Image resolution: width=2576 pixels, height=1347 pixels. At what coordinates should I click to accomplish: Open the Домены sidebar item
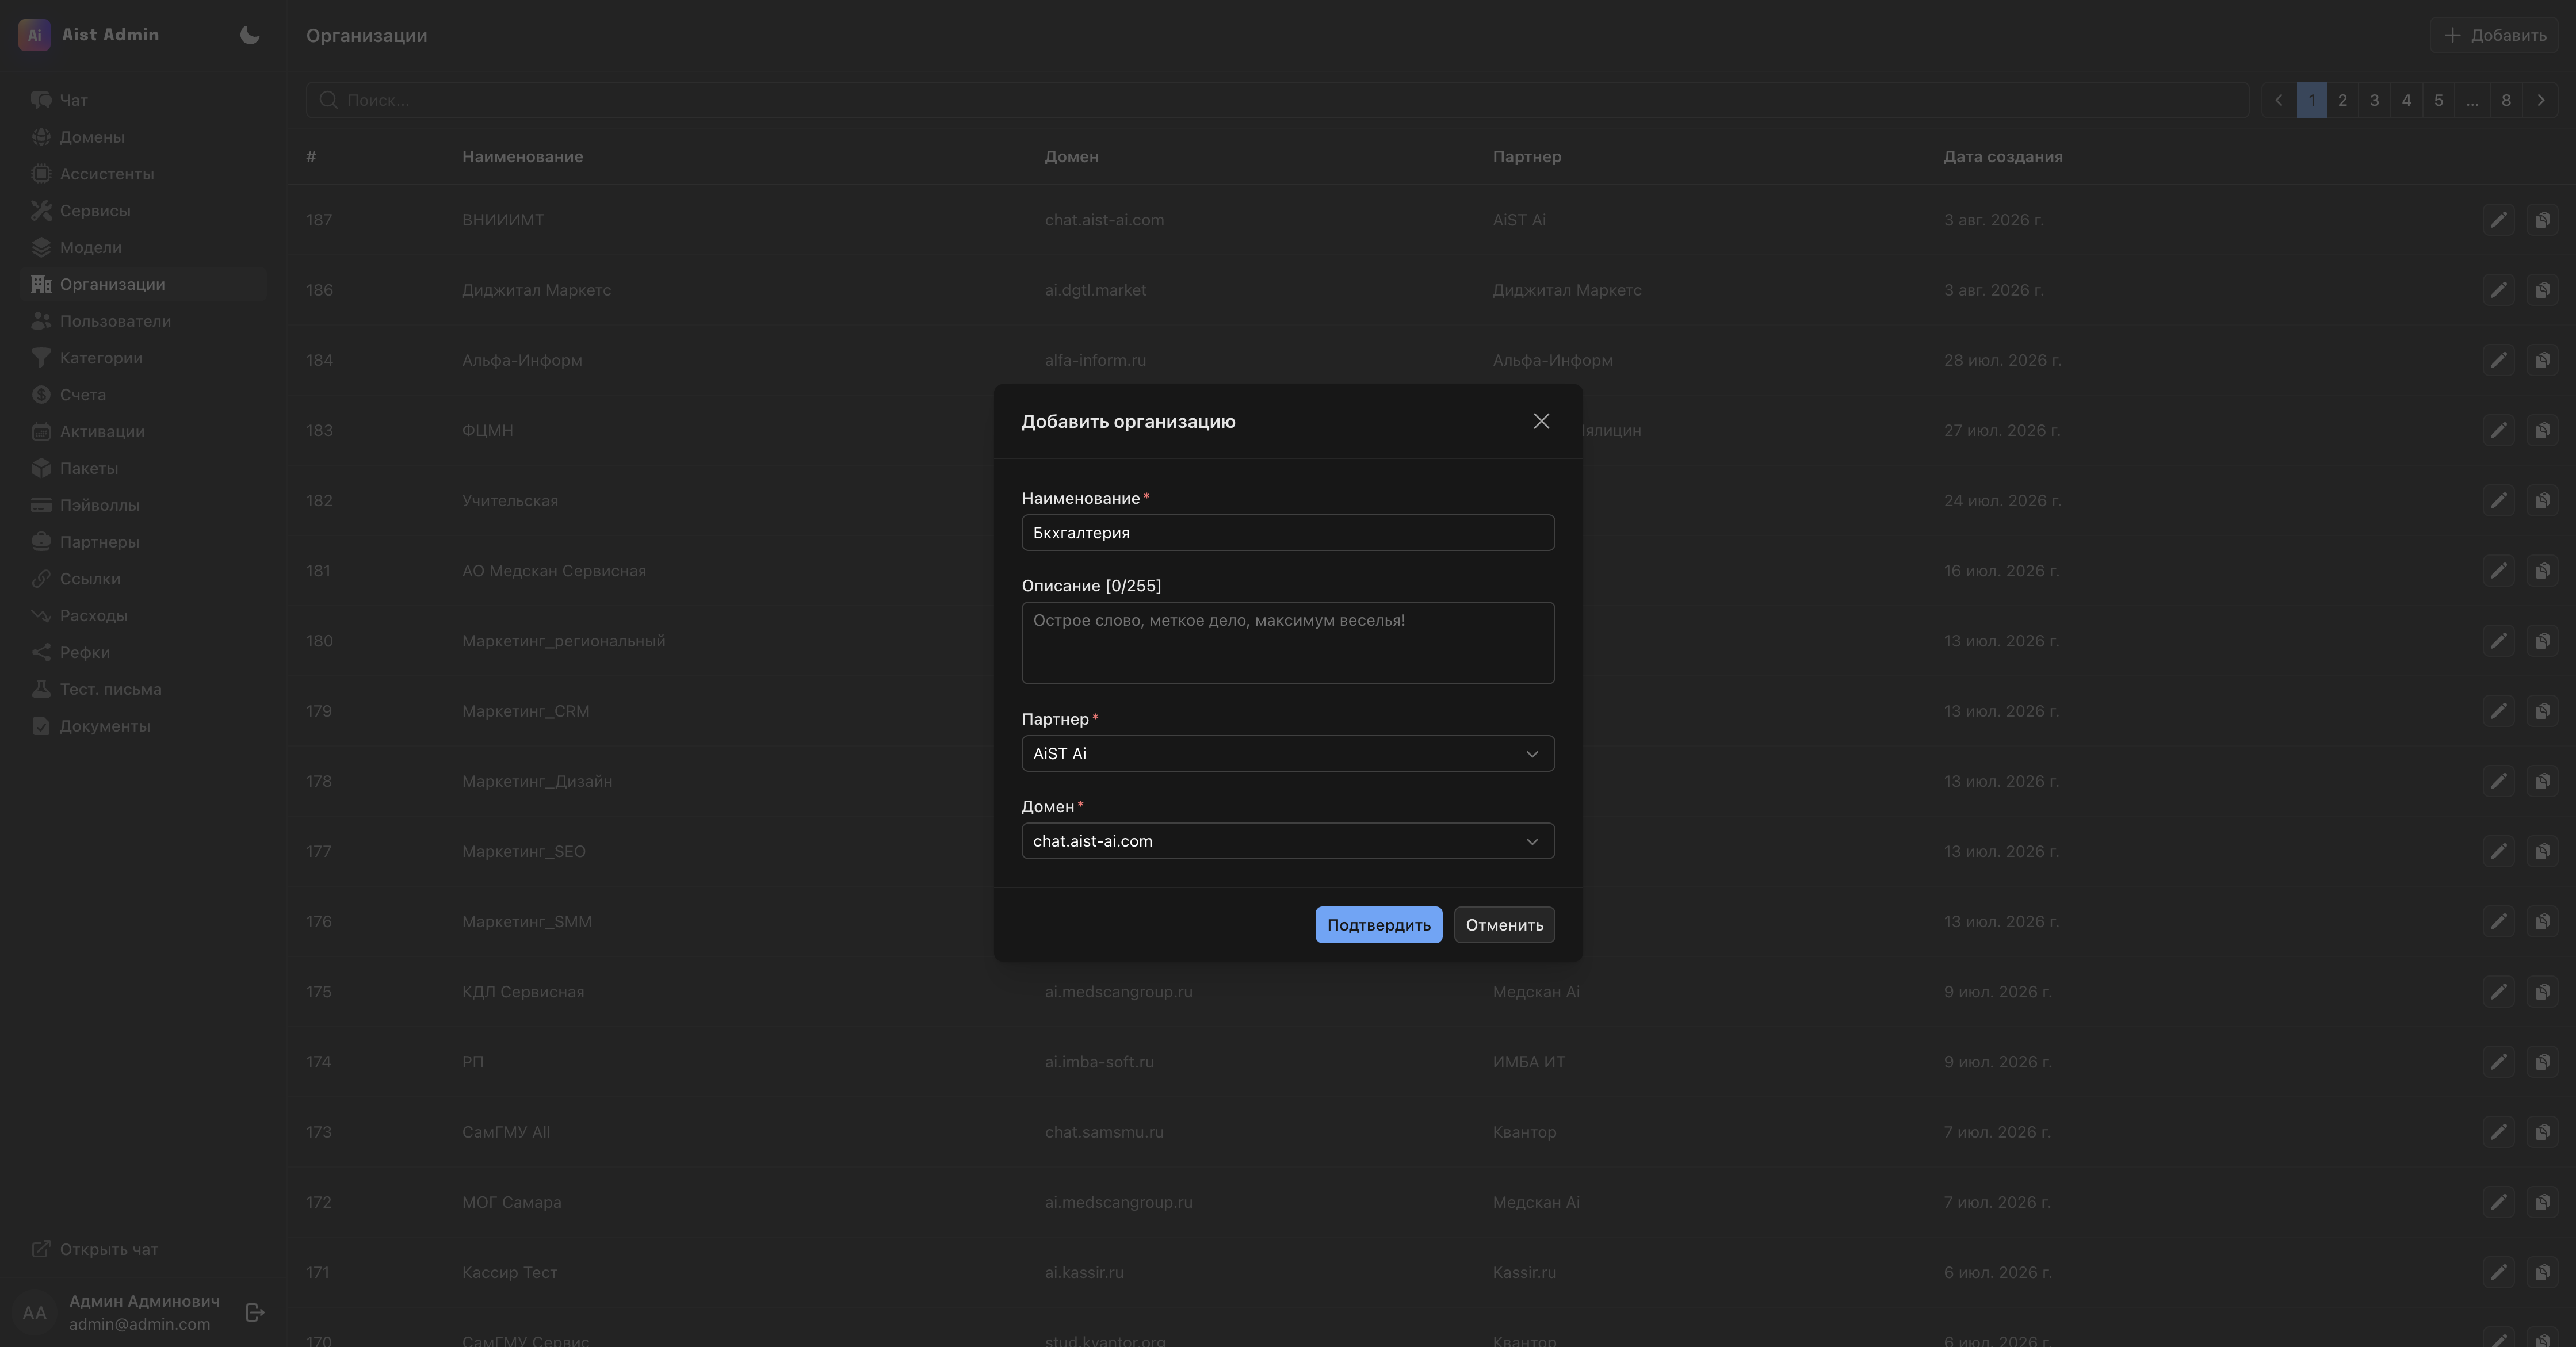(x=143, y=137)
